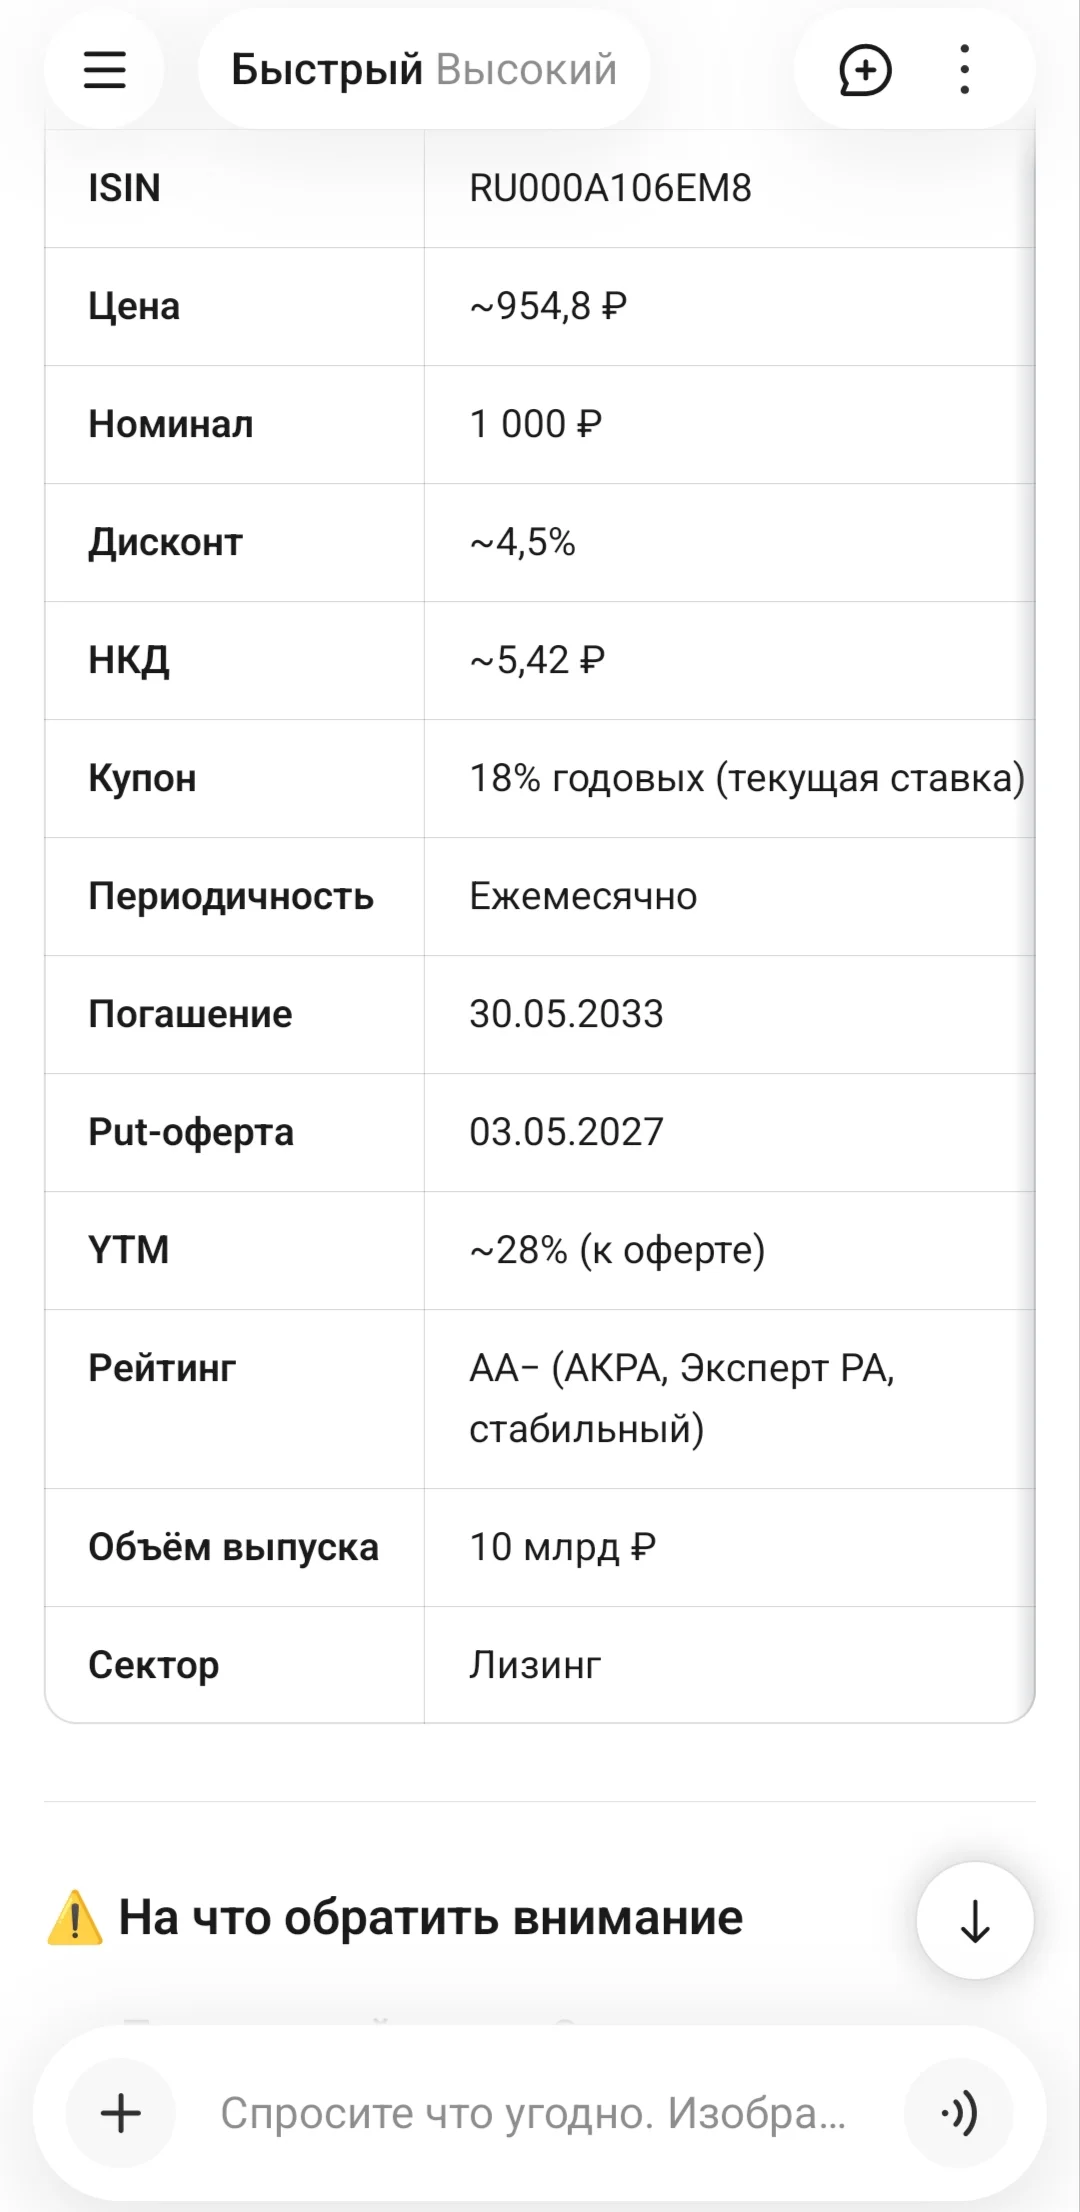Screen dimensions: 1080x2212
Task: Activate voice input icon
Action: tap(959, 2113)
